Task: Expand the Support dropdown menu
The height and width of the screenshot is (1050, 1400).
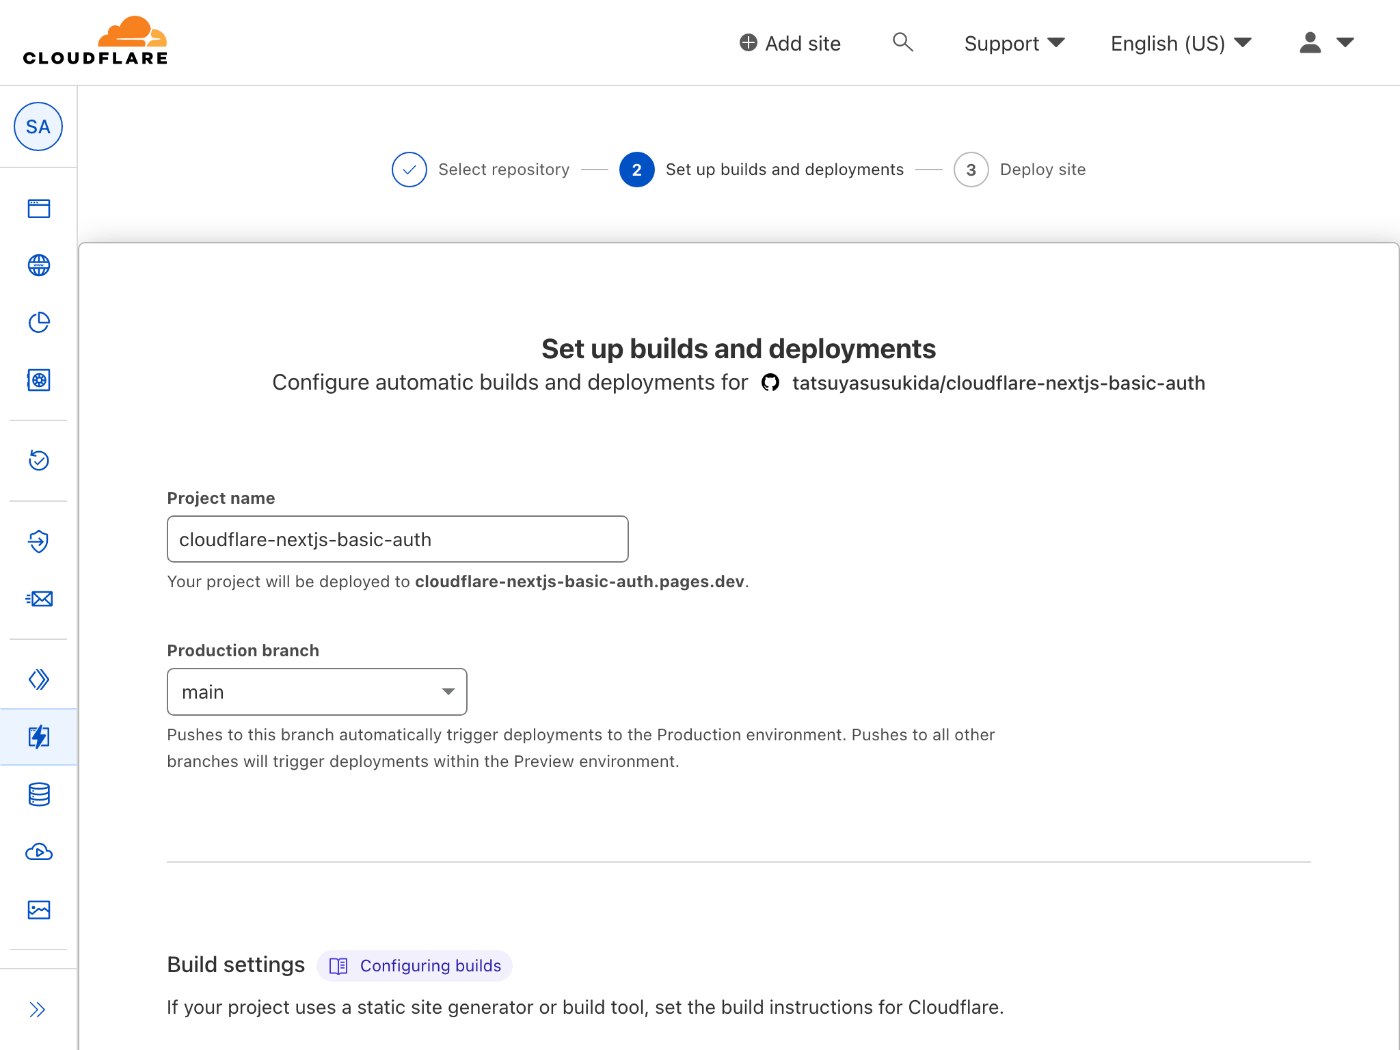Action: coord(1014,43)
